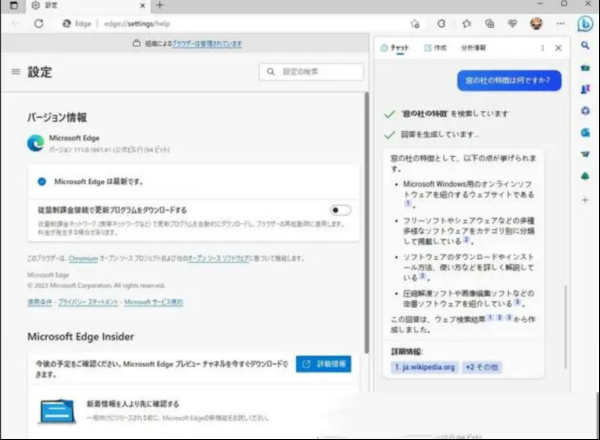The height and width of the screenshot is (440, 600).
Task: Open the settings hamburger menu
Action: coord(16,72)
